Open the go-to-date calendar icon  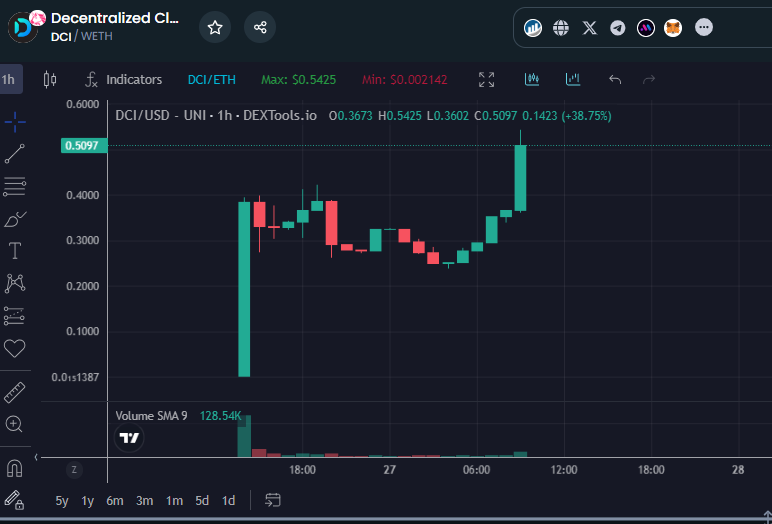tap(273, 500)
